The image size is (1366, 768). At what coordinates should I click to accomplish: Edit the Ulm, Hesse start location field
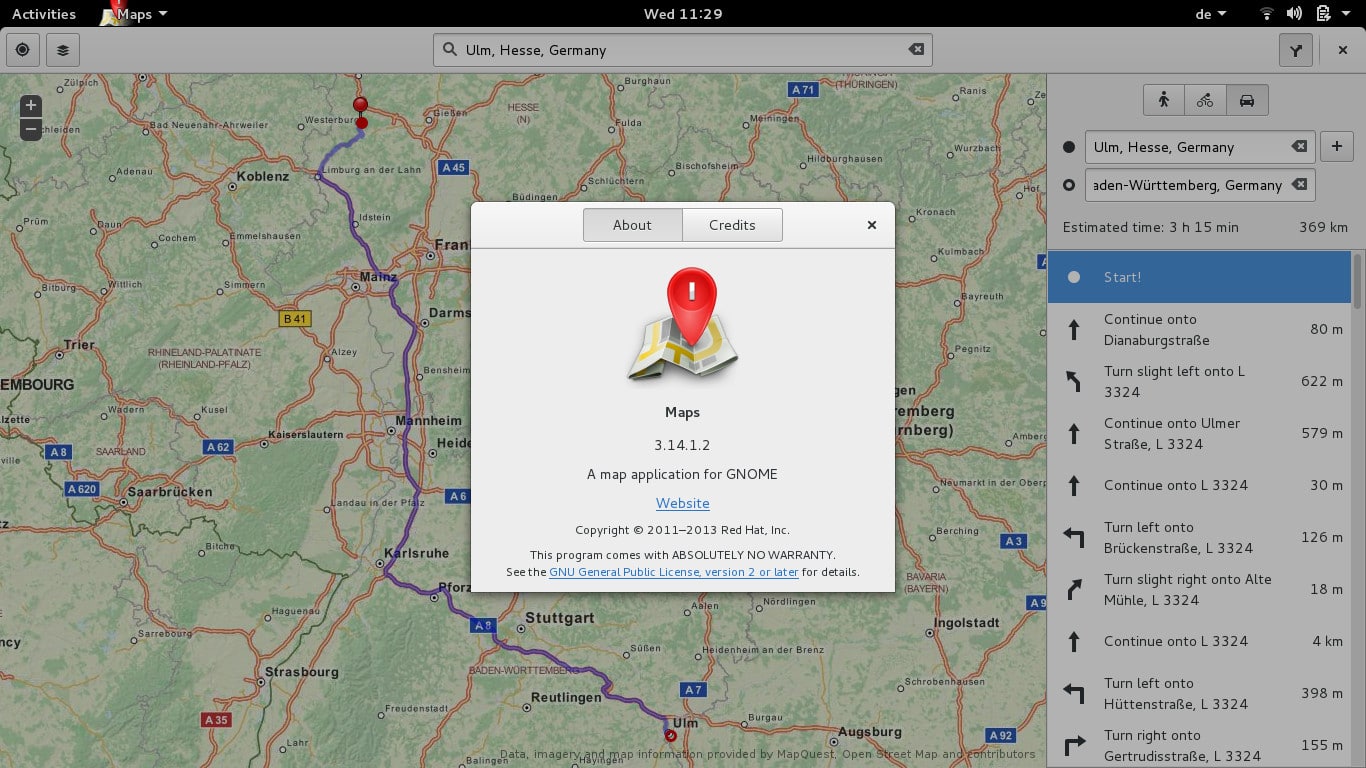[1200, 147]
